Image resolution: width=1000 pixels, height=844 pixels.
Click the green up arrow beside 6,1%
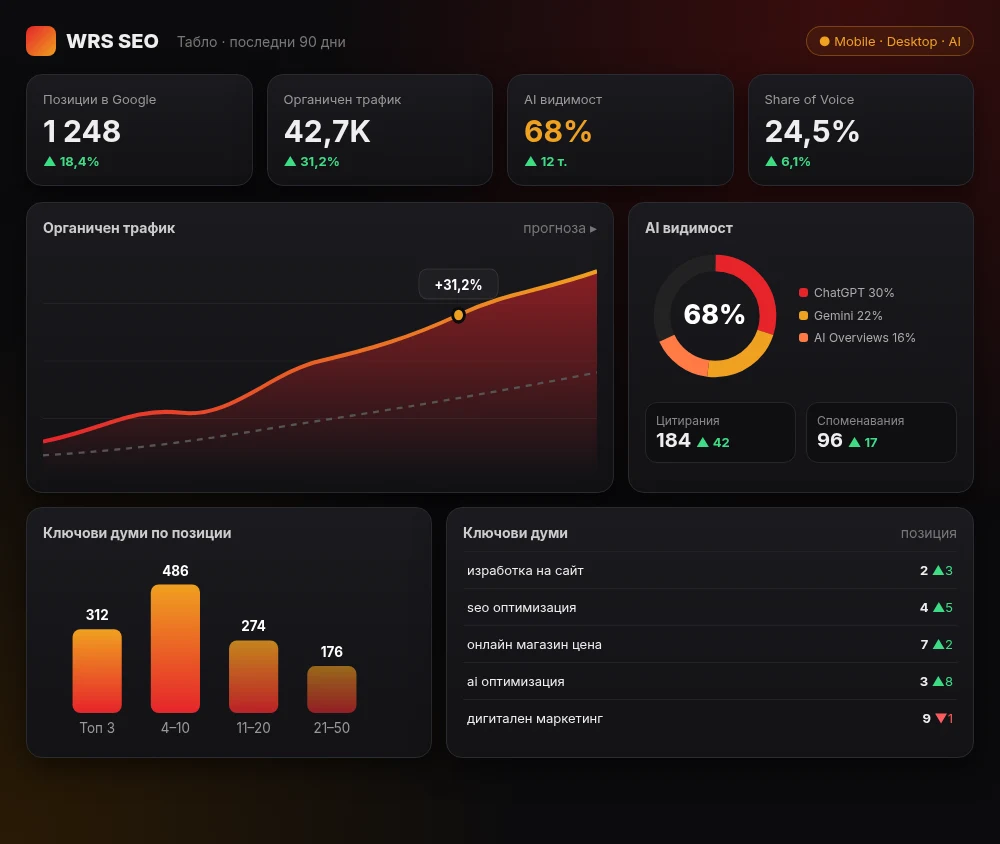click(x=771, y=161)
